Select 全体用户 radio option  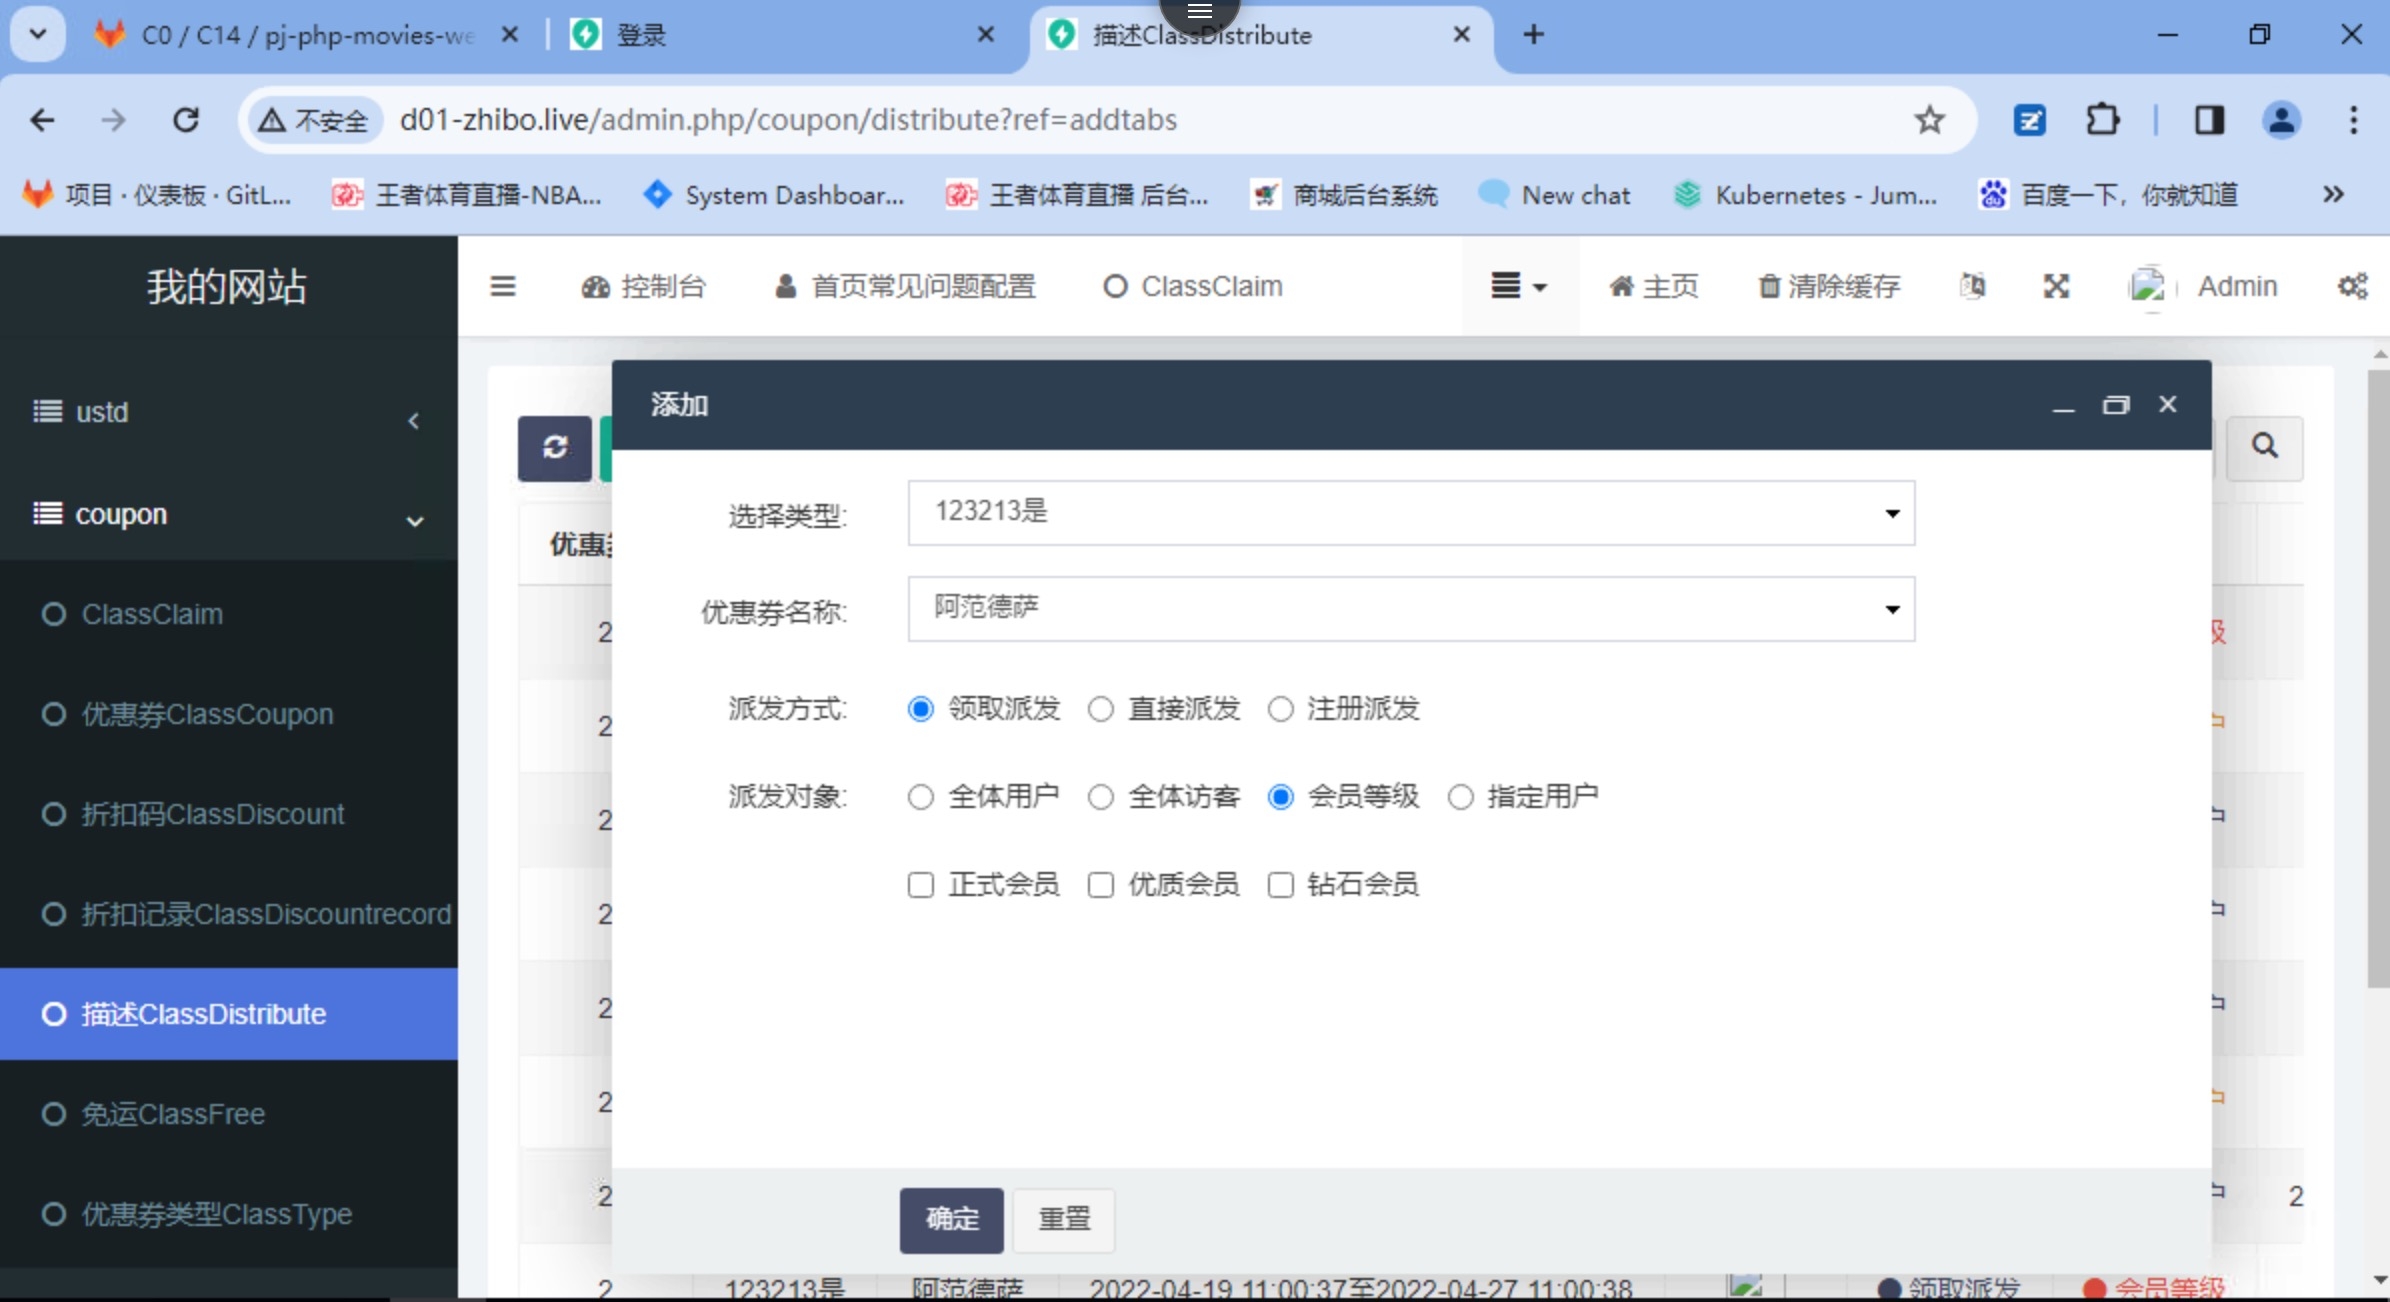tap(921, 797)
